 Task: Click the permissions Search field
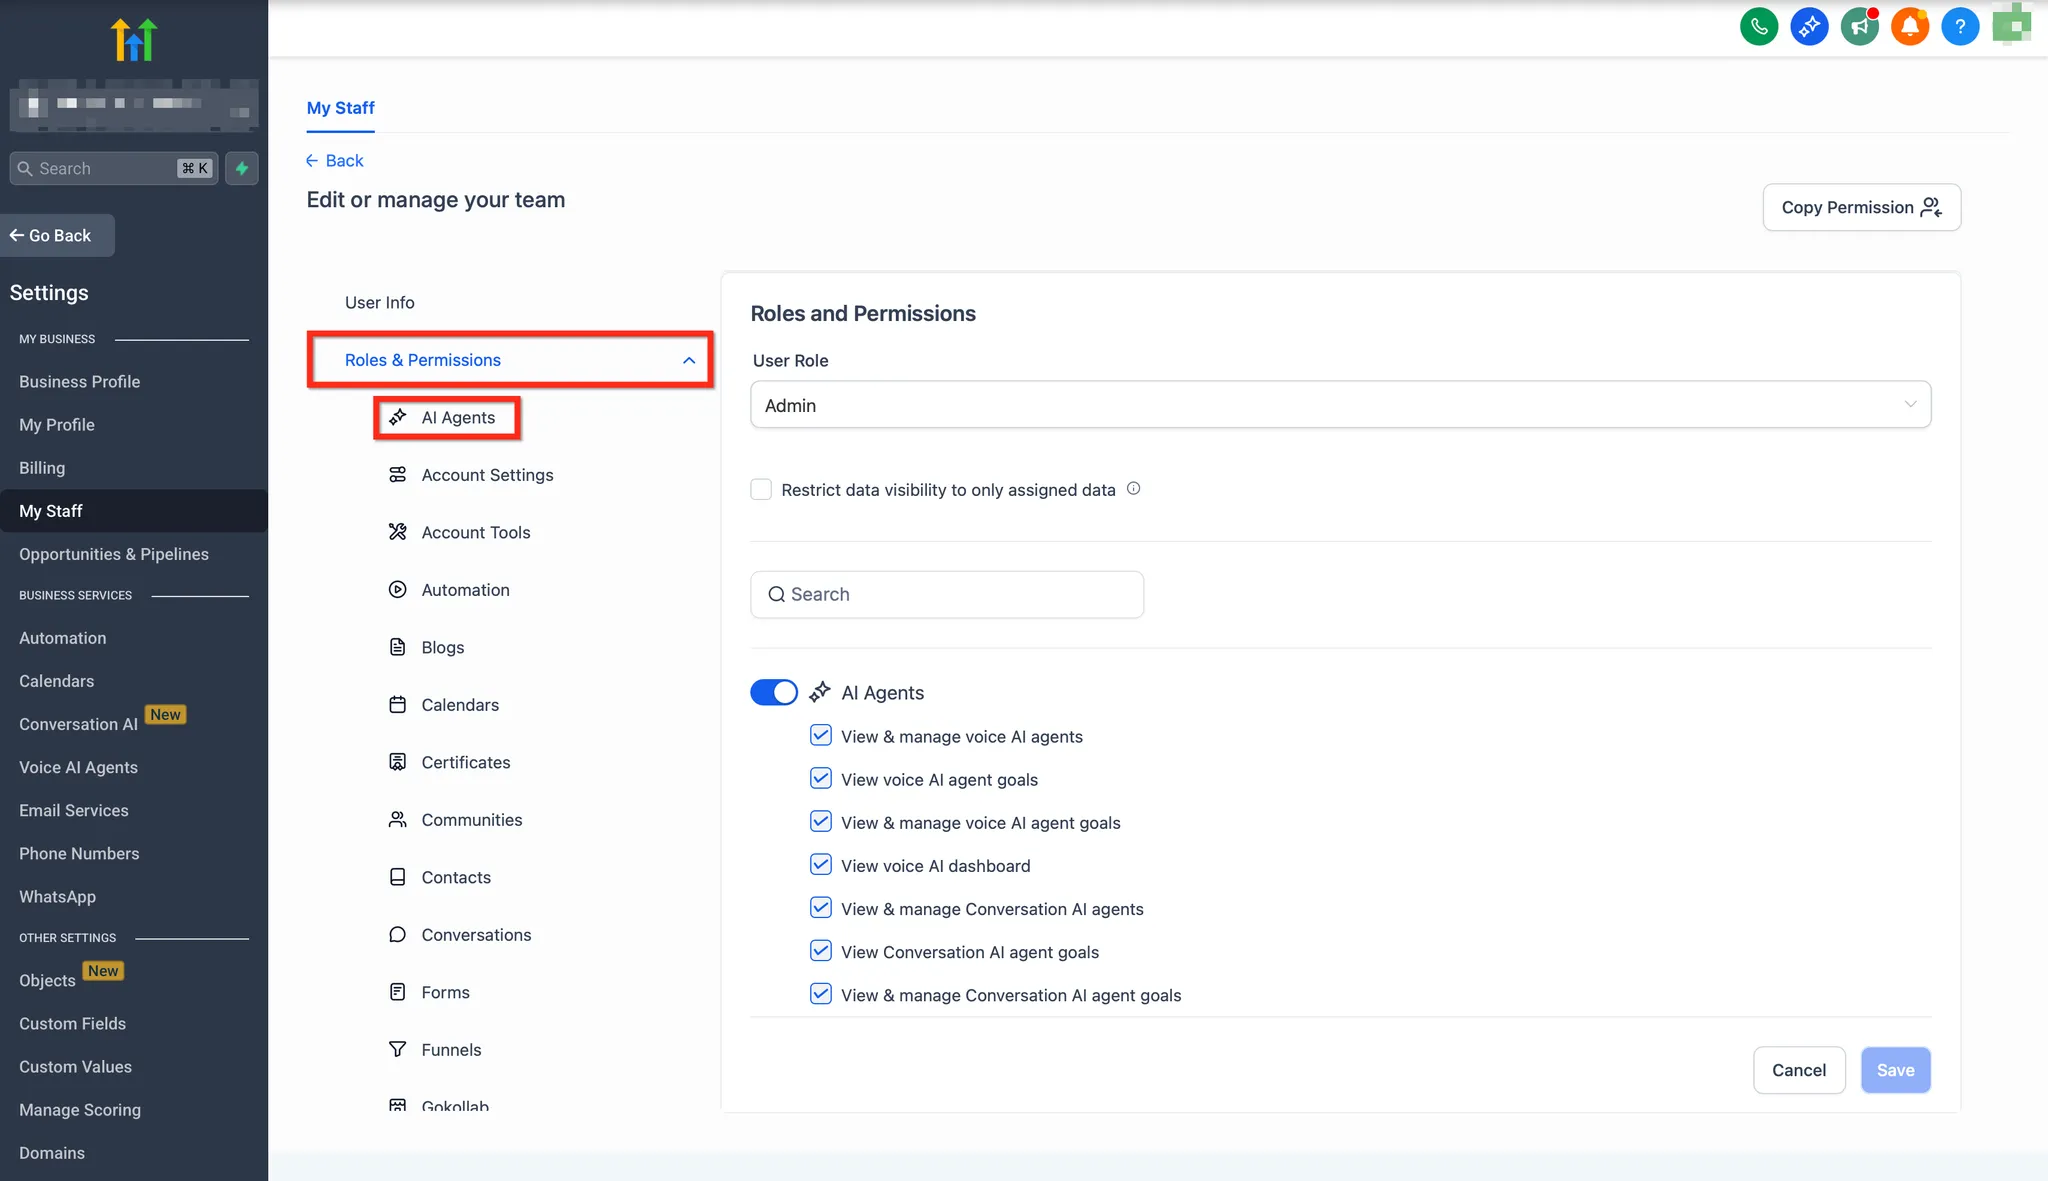(x=947, y=594)
